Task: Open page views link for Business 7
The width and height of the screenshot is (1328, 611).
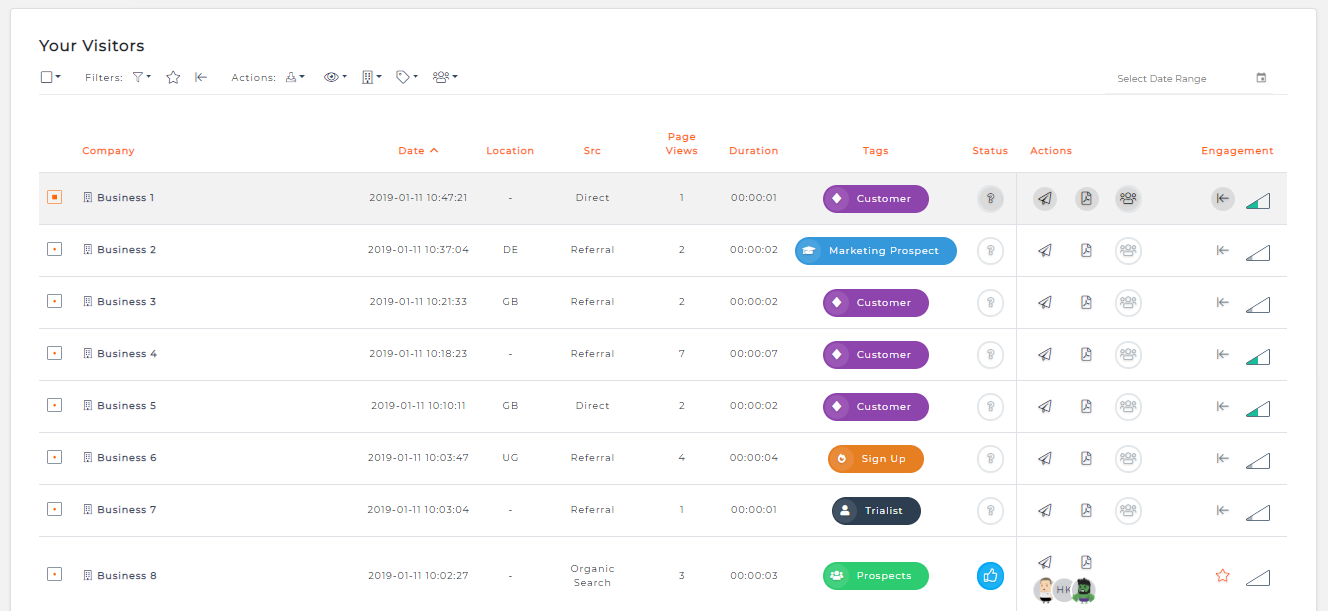Action: (681, 509)
